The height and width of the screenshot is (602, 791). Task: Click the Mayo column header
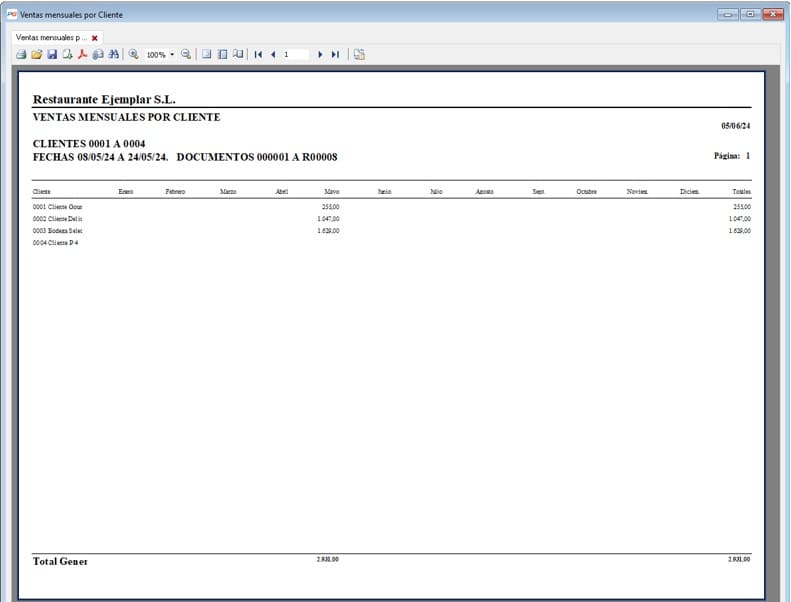332,192
